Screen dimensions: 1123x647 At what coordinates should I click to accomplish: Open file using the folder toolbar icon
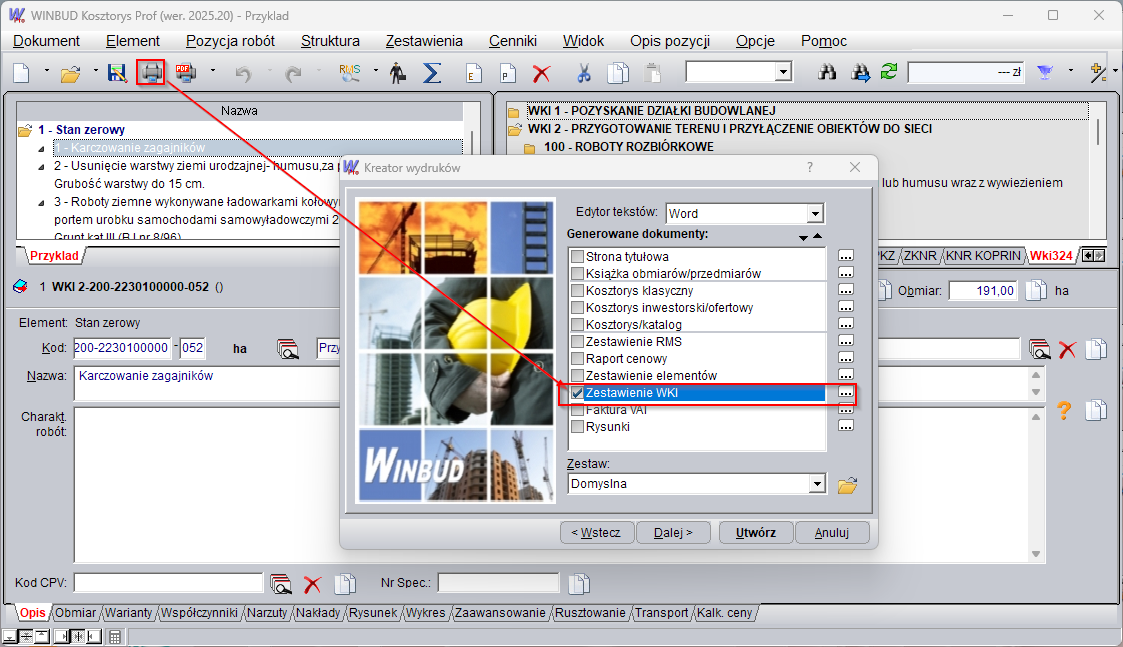click(x=70, y=73)
